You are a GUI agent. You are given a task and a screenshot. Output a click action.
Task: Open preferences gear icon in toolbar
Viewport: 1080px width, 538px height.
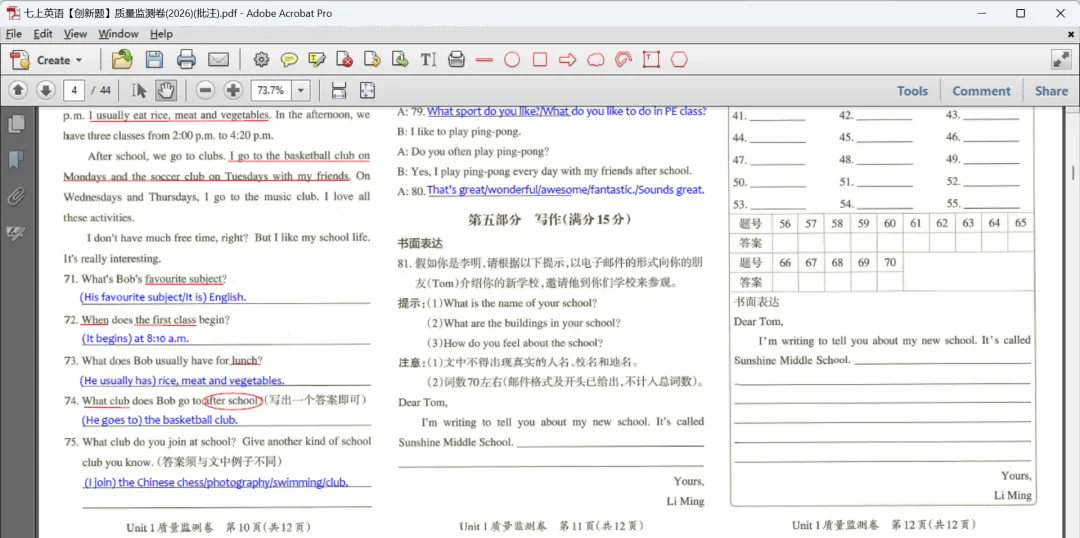pyautogui.click(x=260, y=60)
